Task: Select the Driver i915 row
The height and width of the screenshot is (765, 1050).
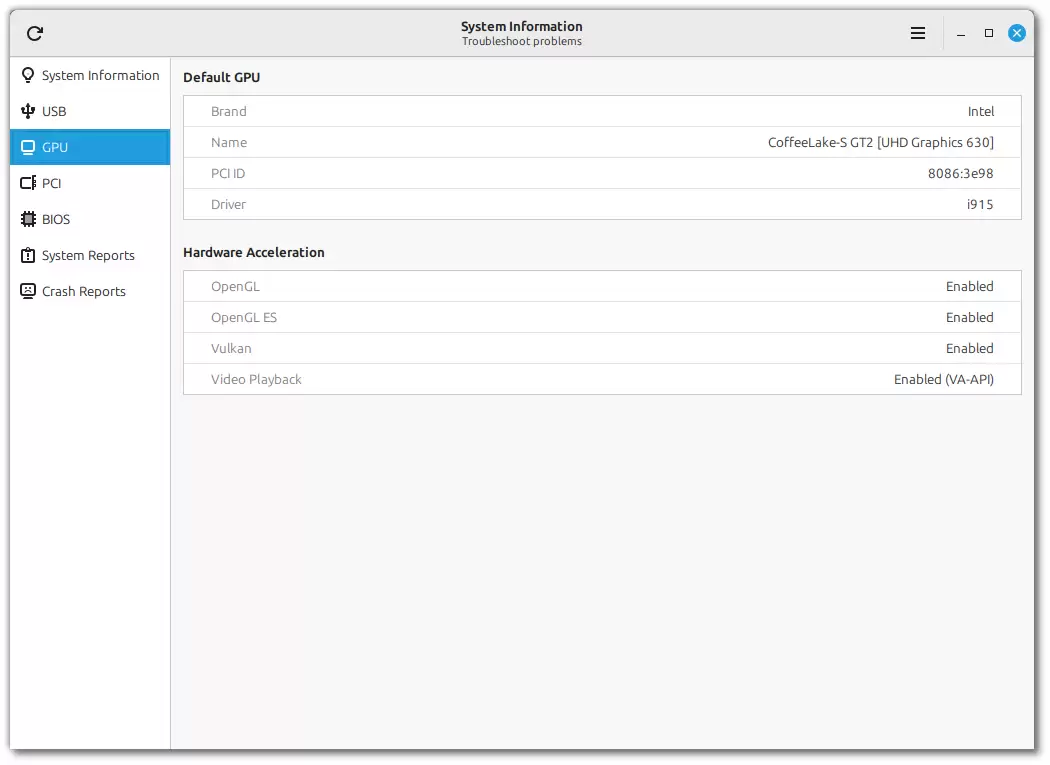Action: click(602, 204)
